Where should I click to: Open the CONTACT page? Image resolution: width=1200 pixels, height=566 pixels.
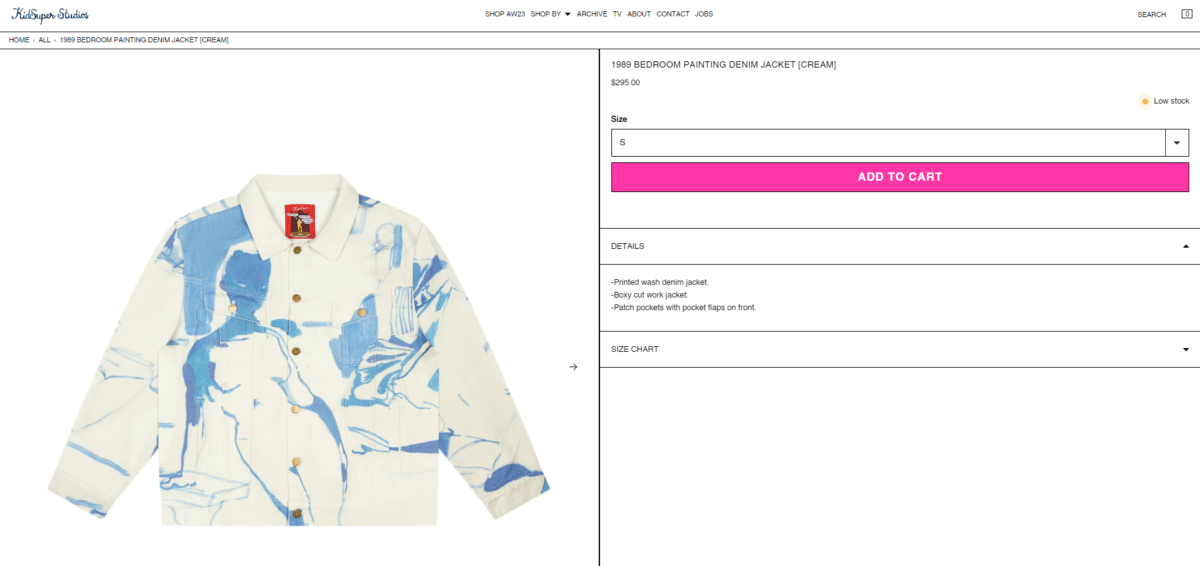tap(673, 14)
